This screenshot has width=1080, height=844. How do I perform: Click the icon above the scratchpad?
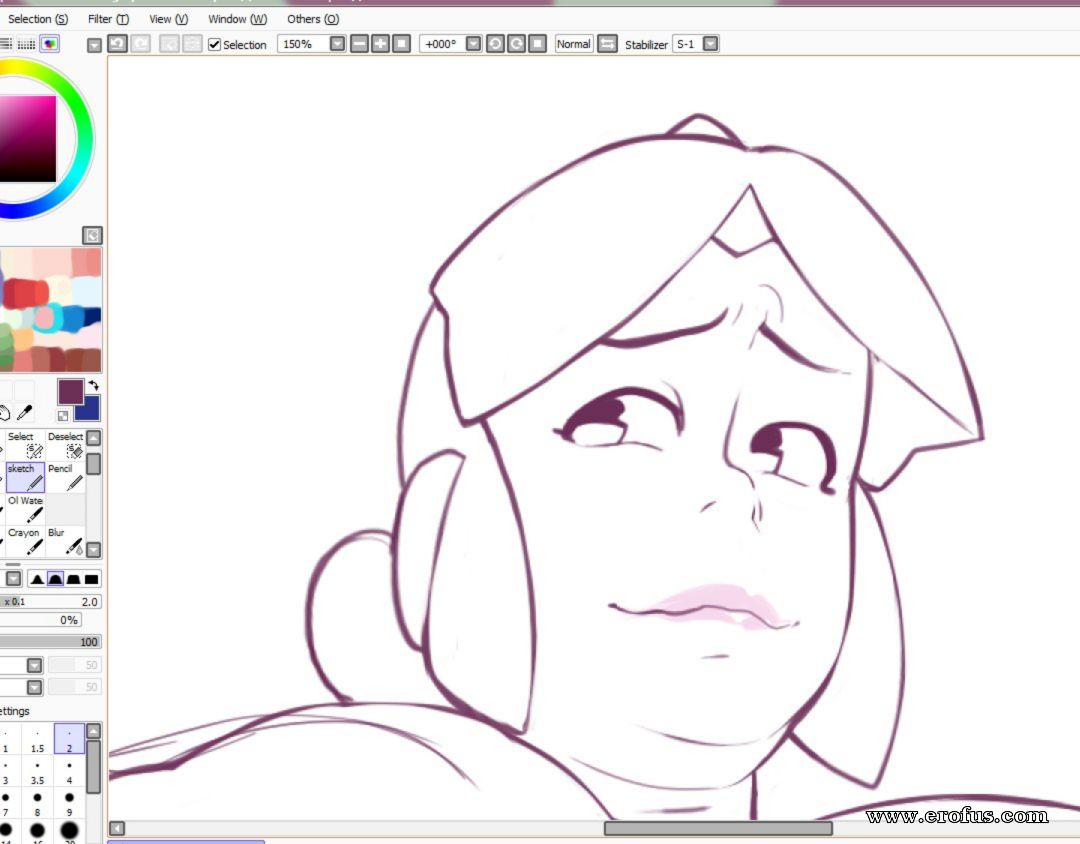(x=92, y=236)
